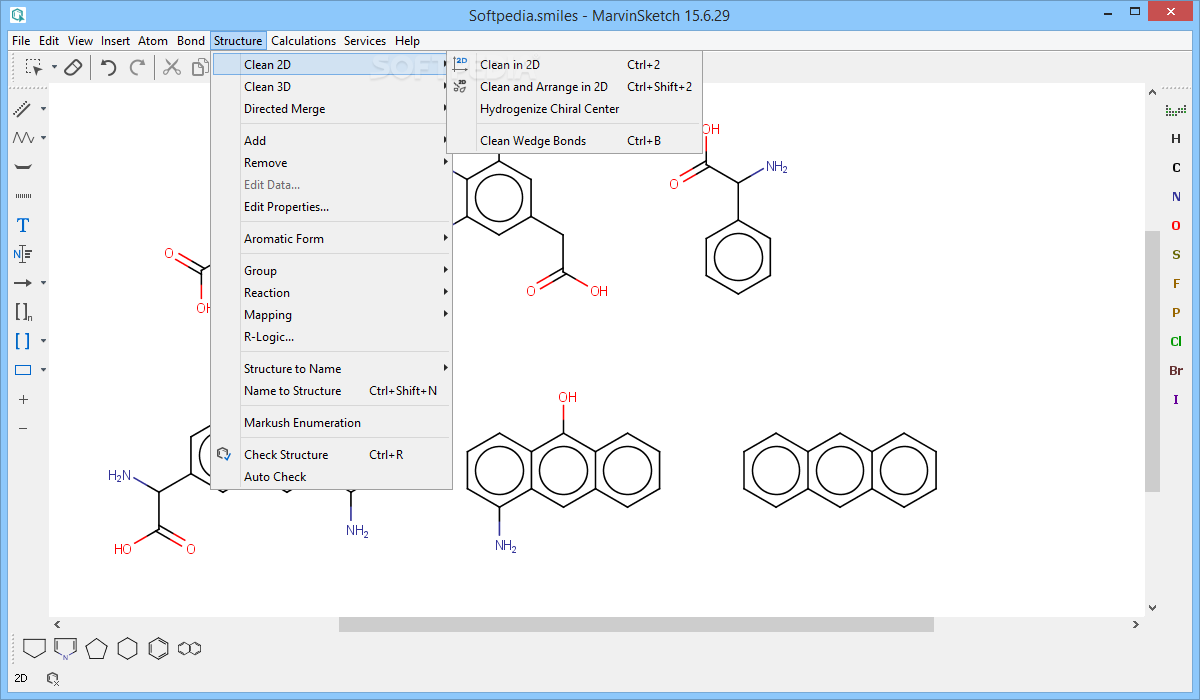The image size is (1200, 700).
Task: Select the blue bracket tool
Action: coord(23,341)
